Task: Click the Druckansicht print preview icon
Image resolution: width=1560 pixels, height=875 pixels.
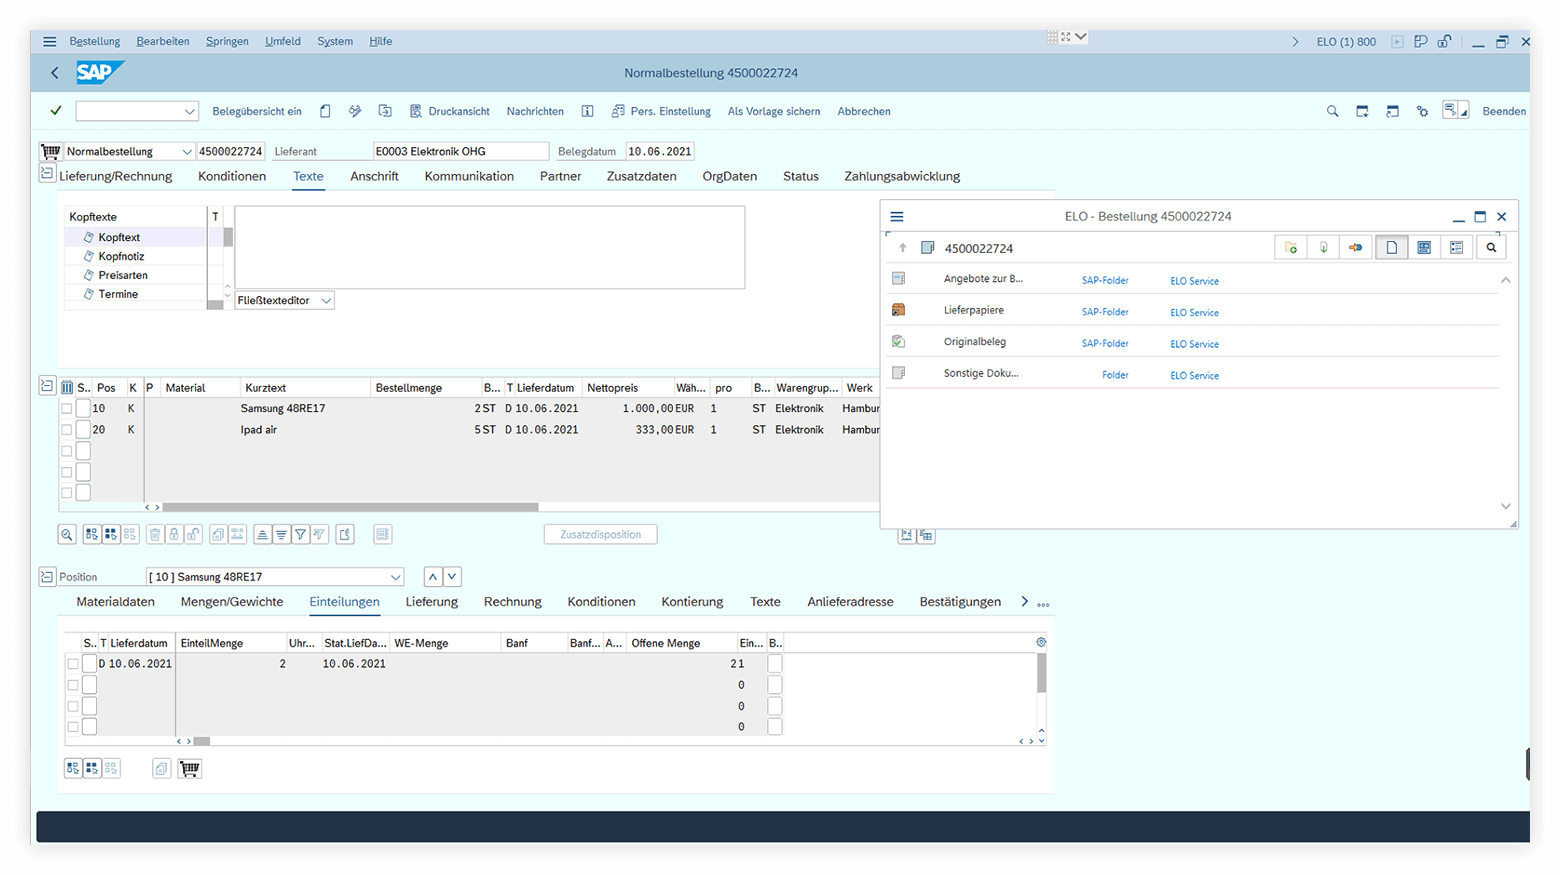Action: tap(416, 111)
